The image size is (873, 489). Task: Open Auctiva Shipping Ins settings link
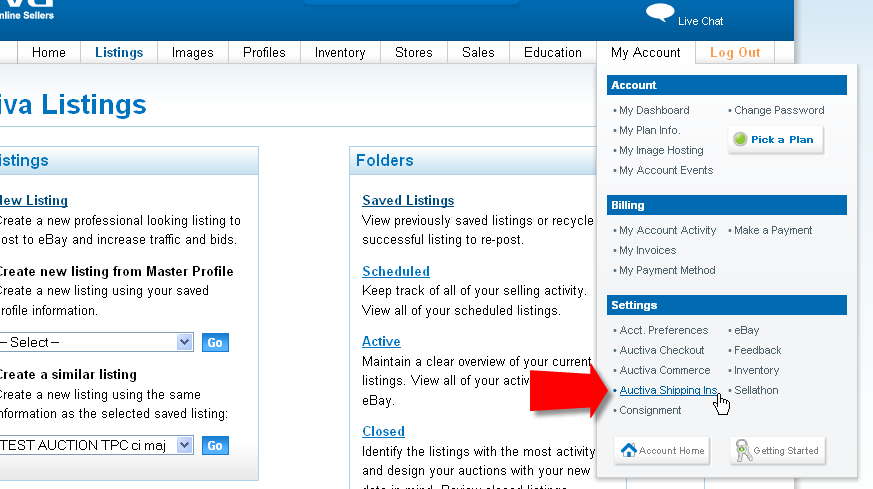(668, 390)
